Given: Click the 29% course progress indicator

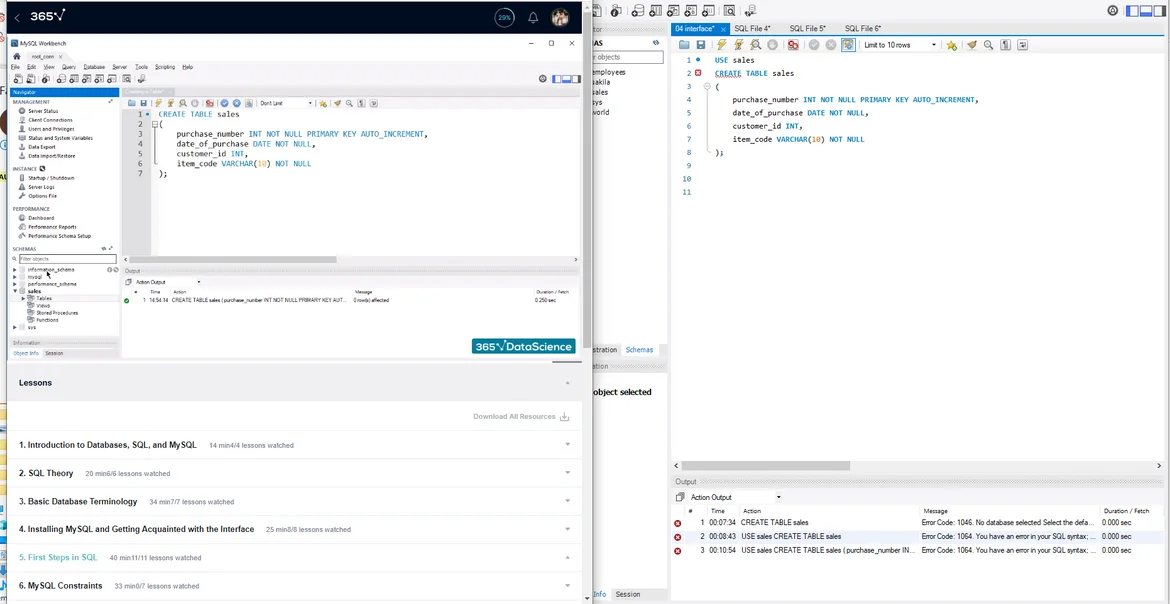Looking at the screenshot, I should click(505, 17).
